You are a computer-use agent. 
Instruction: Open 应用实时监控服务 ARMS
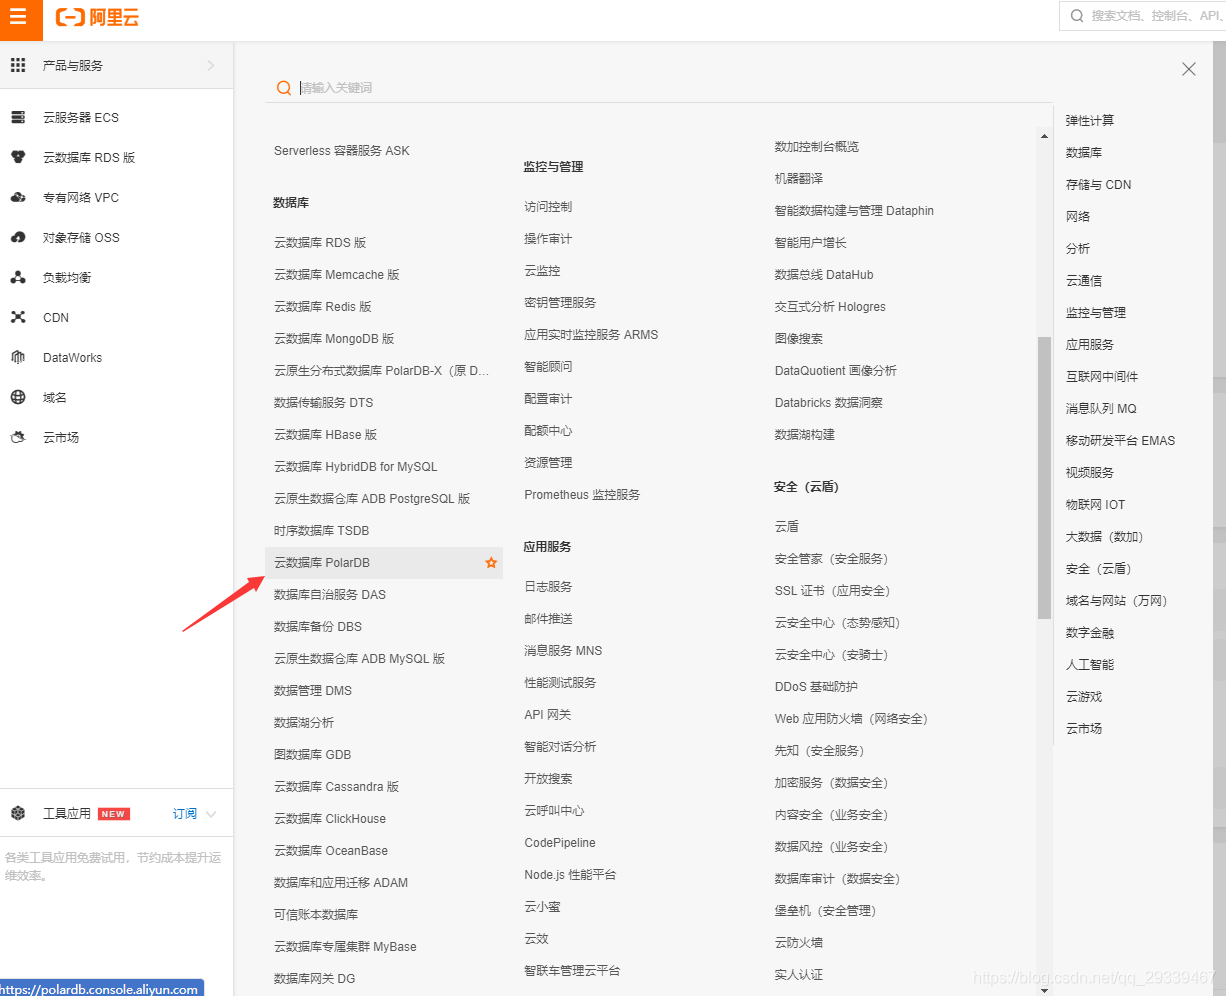[591, 335]
